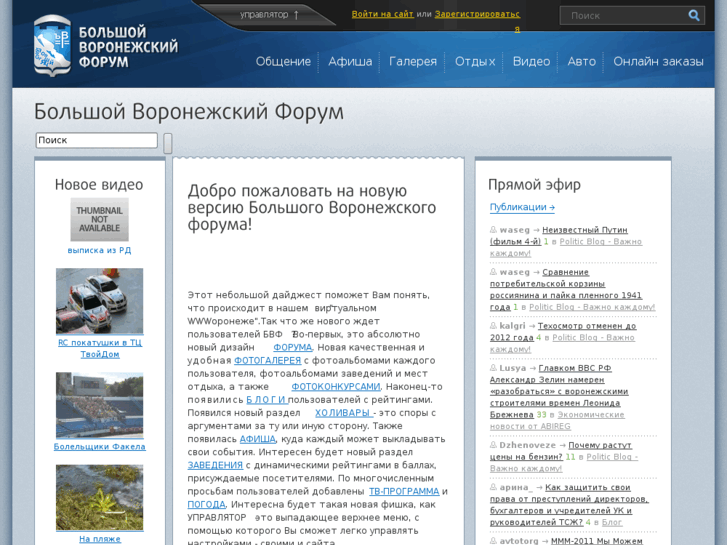Click user icon next to avtotorg
This screenshot has height=545, width=727.
tap(493, 541)
